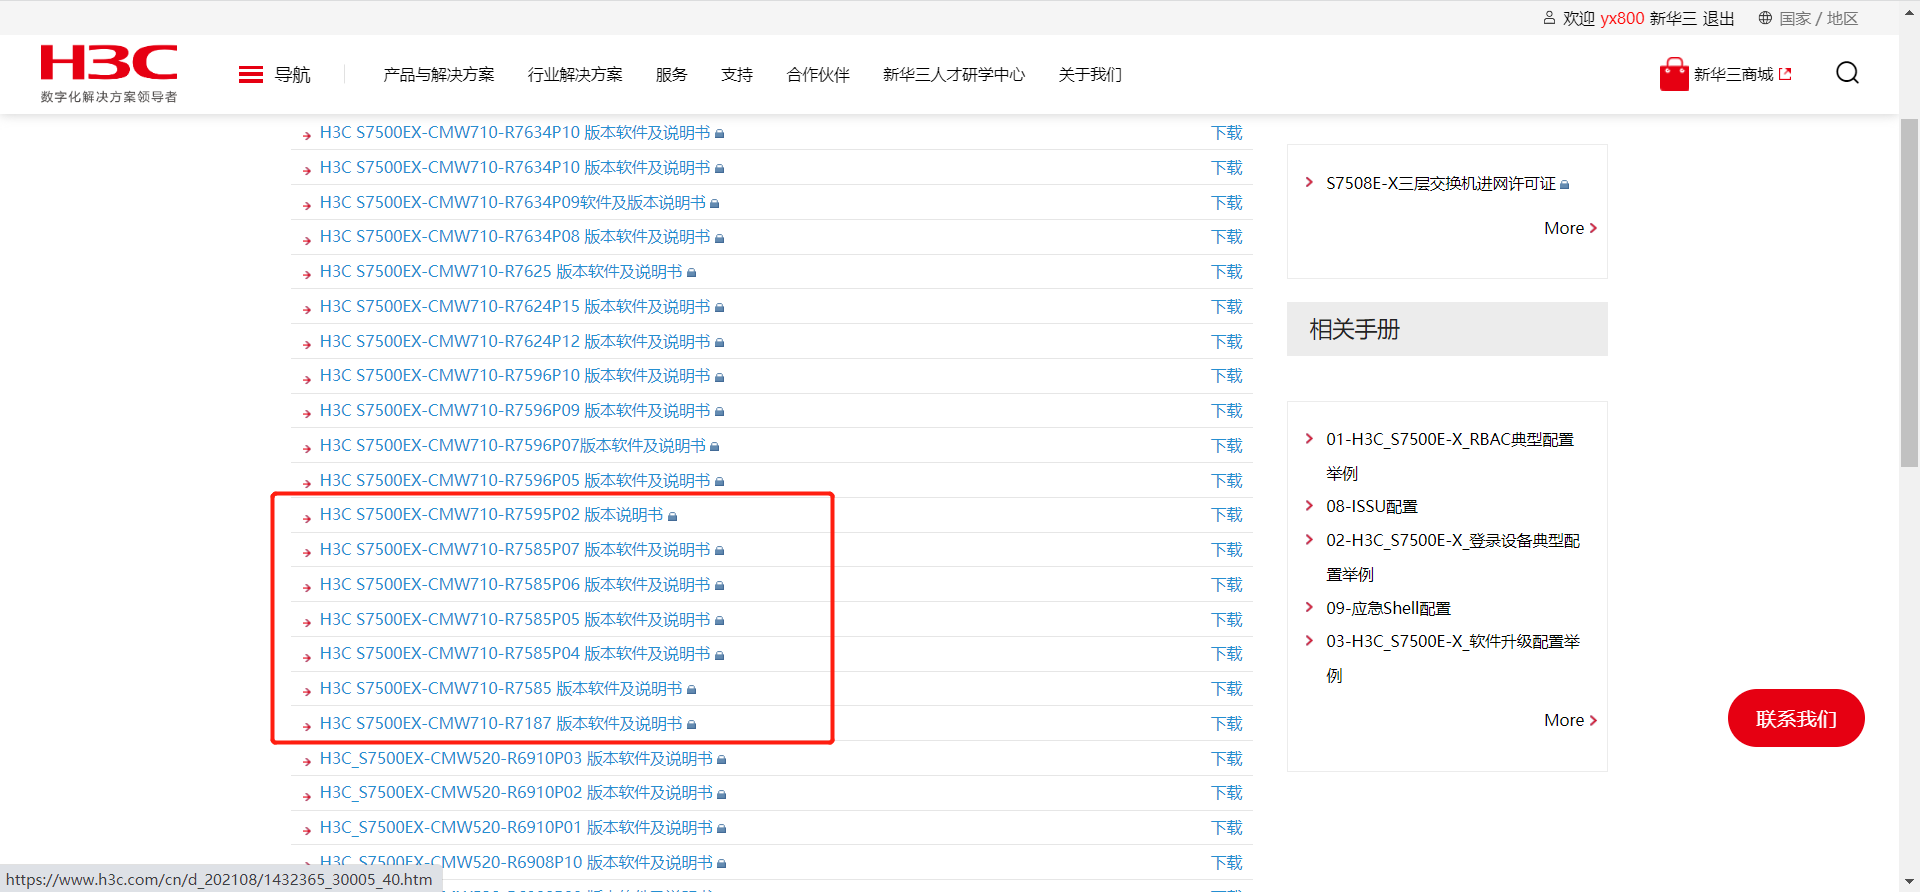
Task: Open H3C S7500EX-CMW710-R7595P02 版本说明书
Action: (491, 515)
